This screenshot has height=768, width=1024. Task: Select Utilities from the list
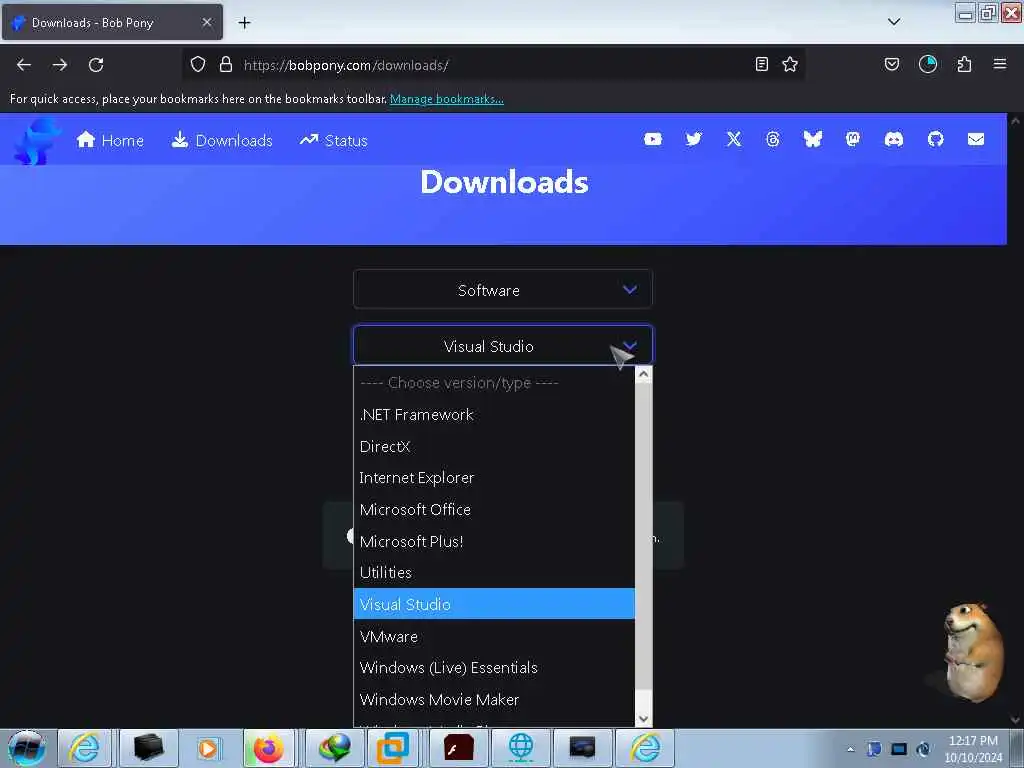494,573
